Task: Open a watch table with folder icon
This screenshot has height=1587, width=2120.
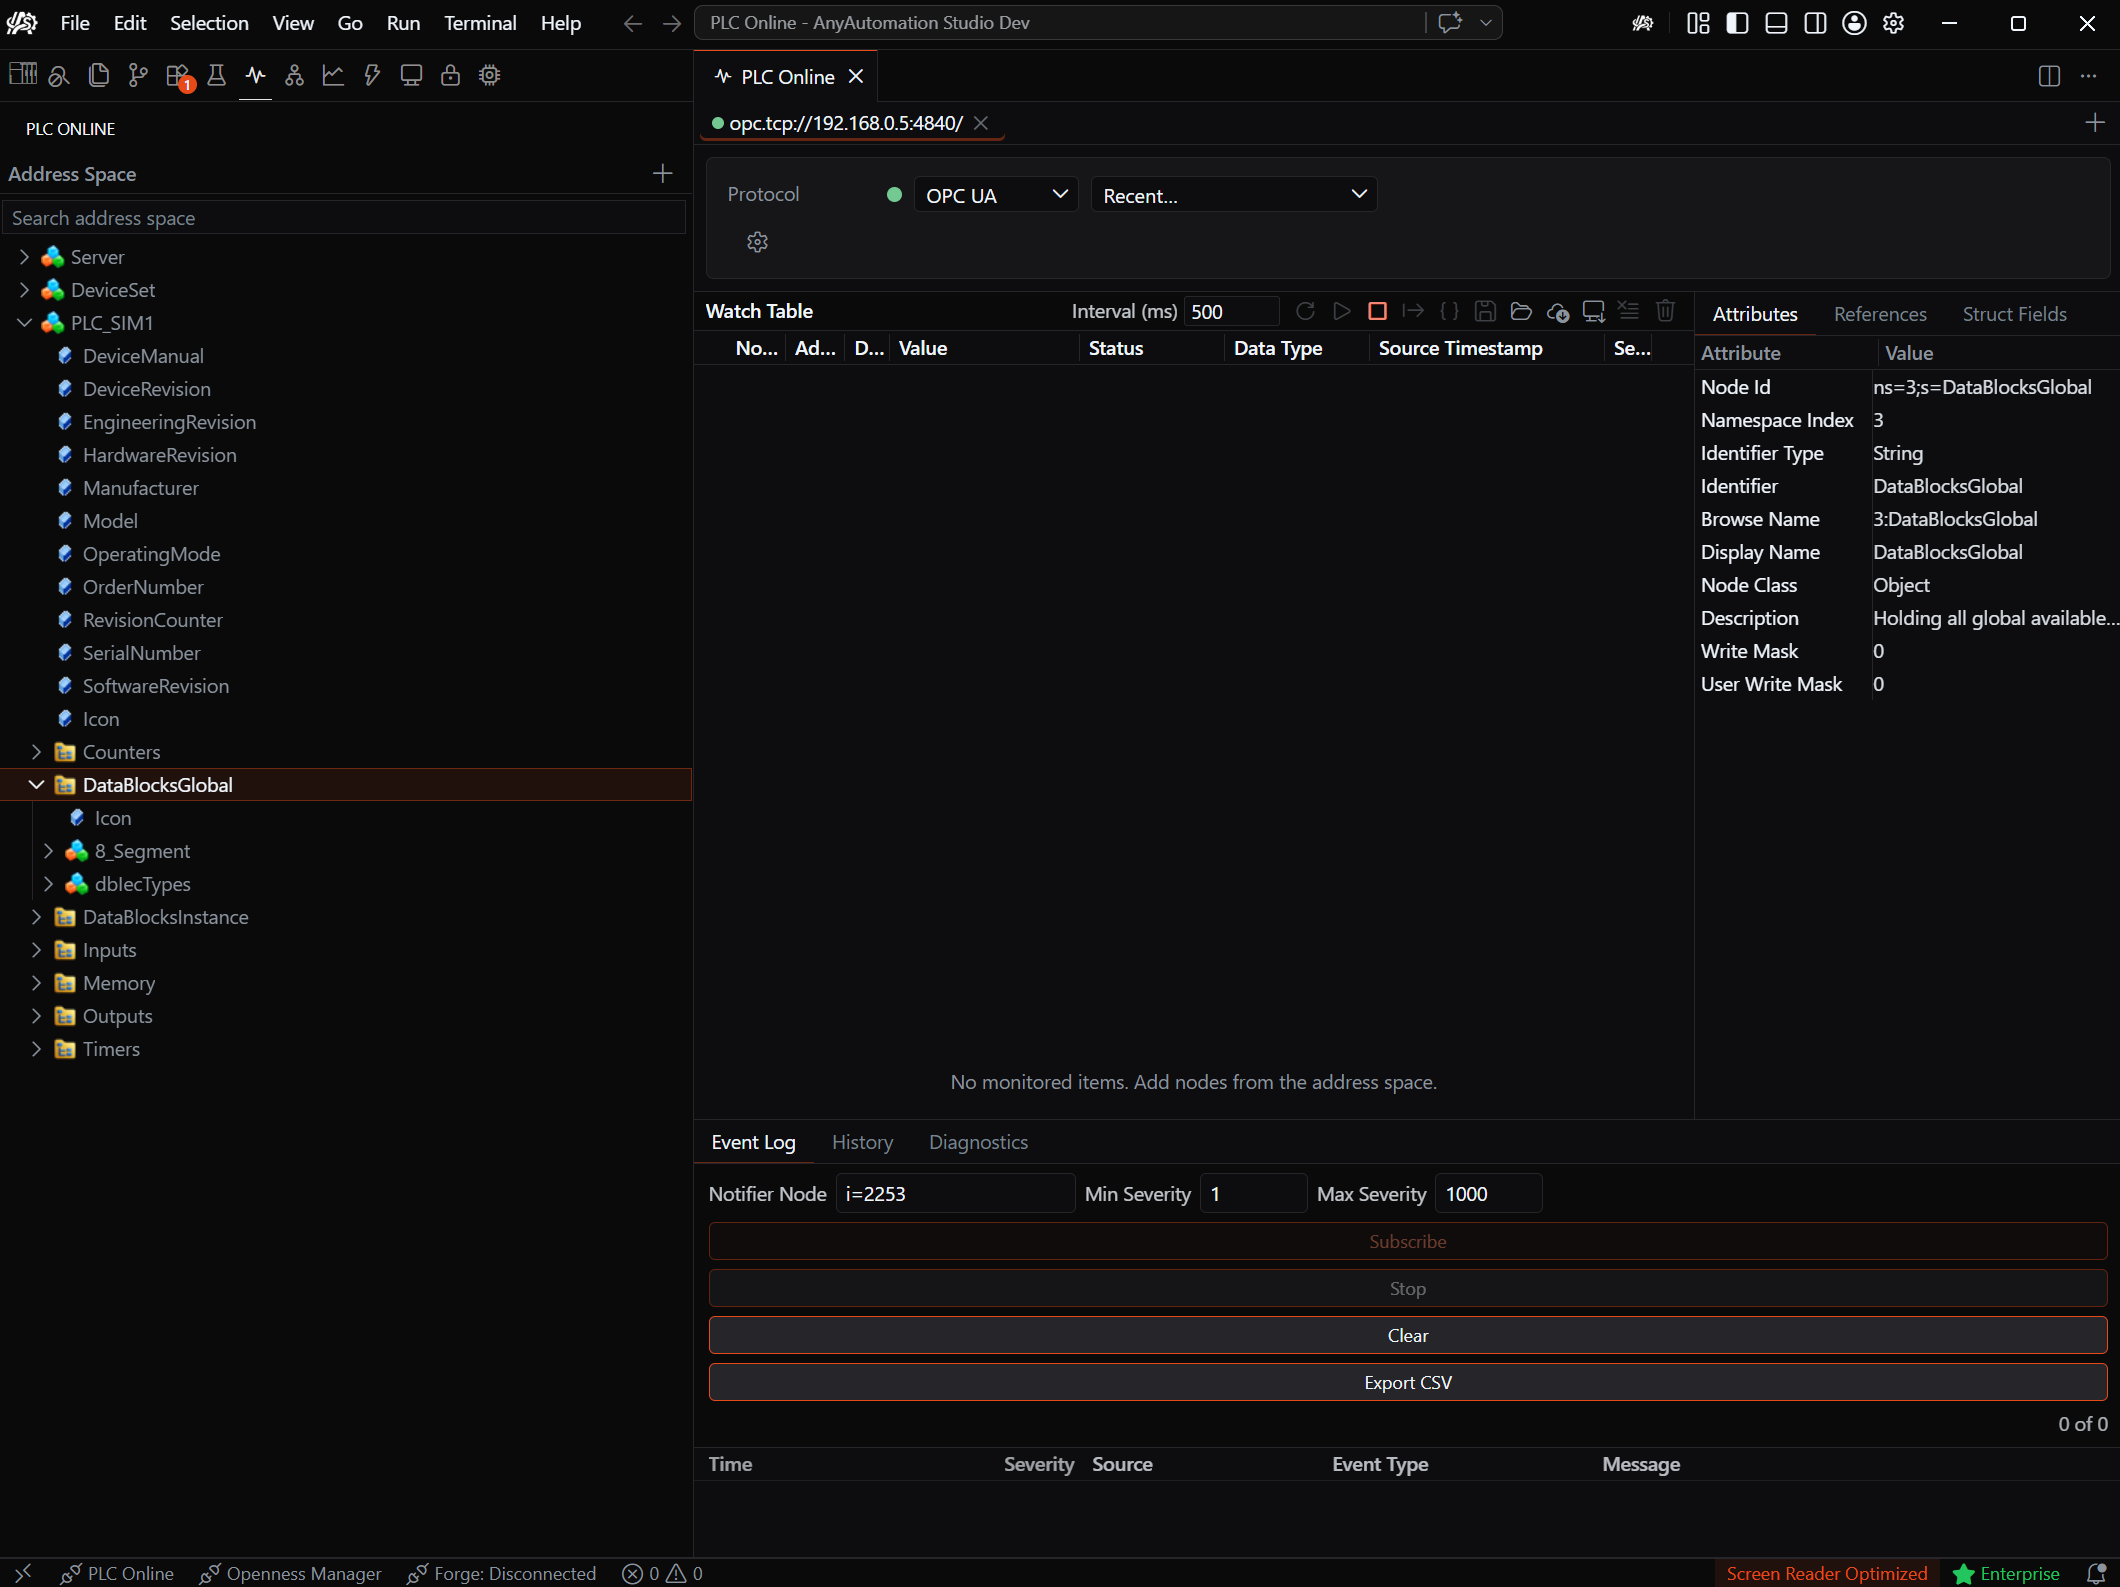Action: point(1521,311)
